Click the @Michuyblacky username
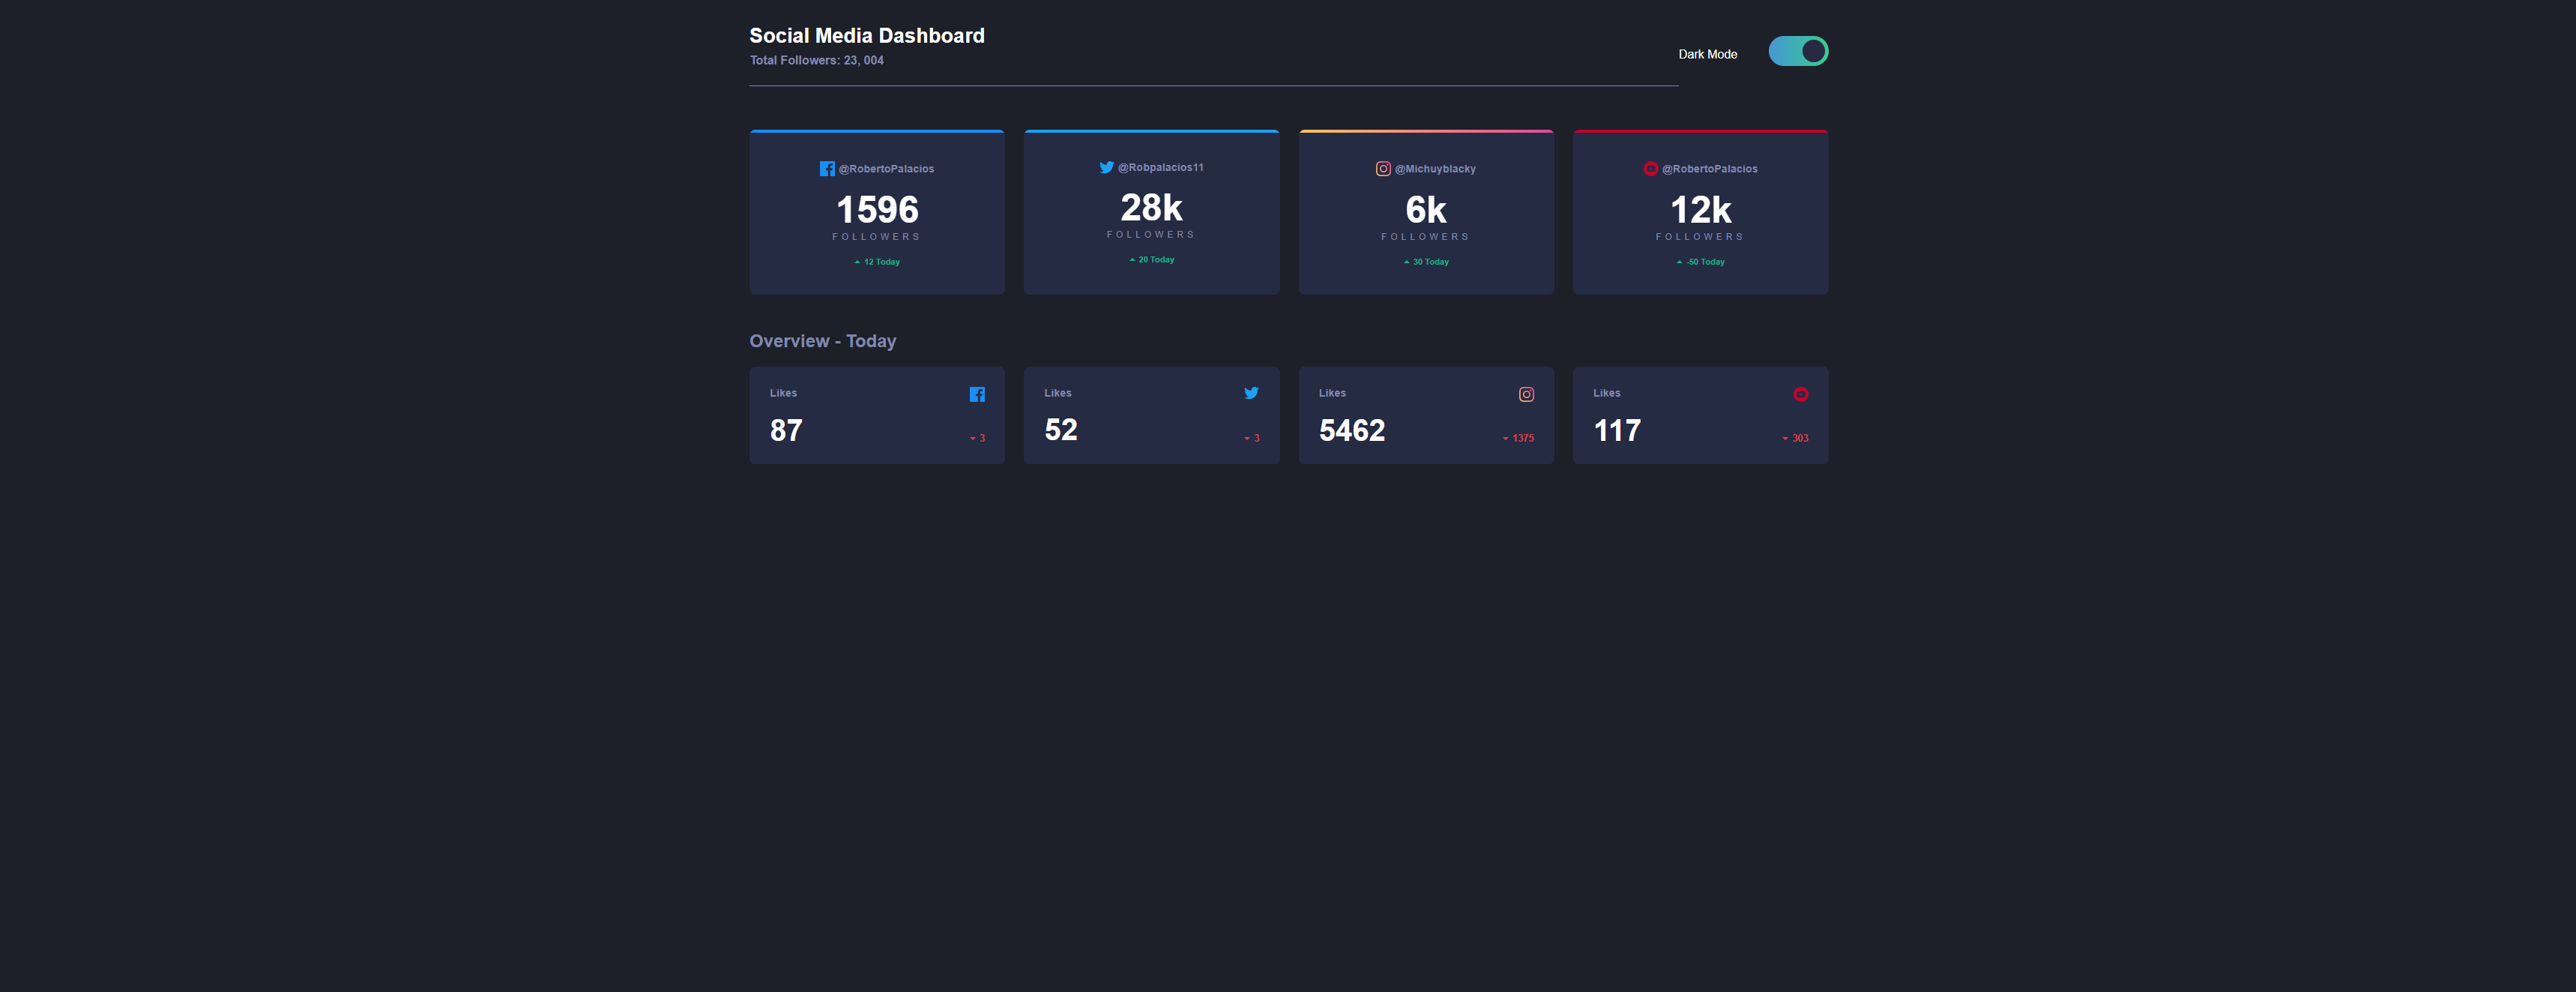 (1434, 169)
